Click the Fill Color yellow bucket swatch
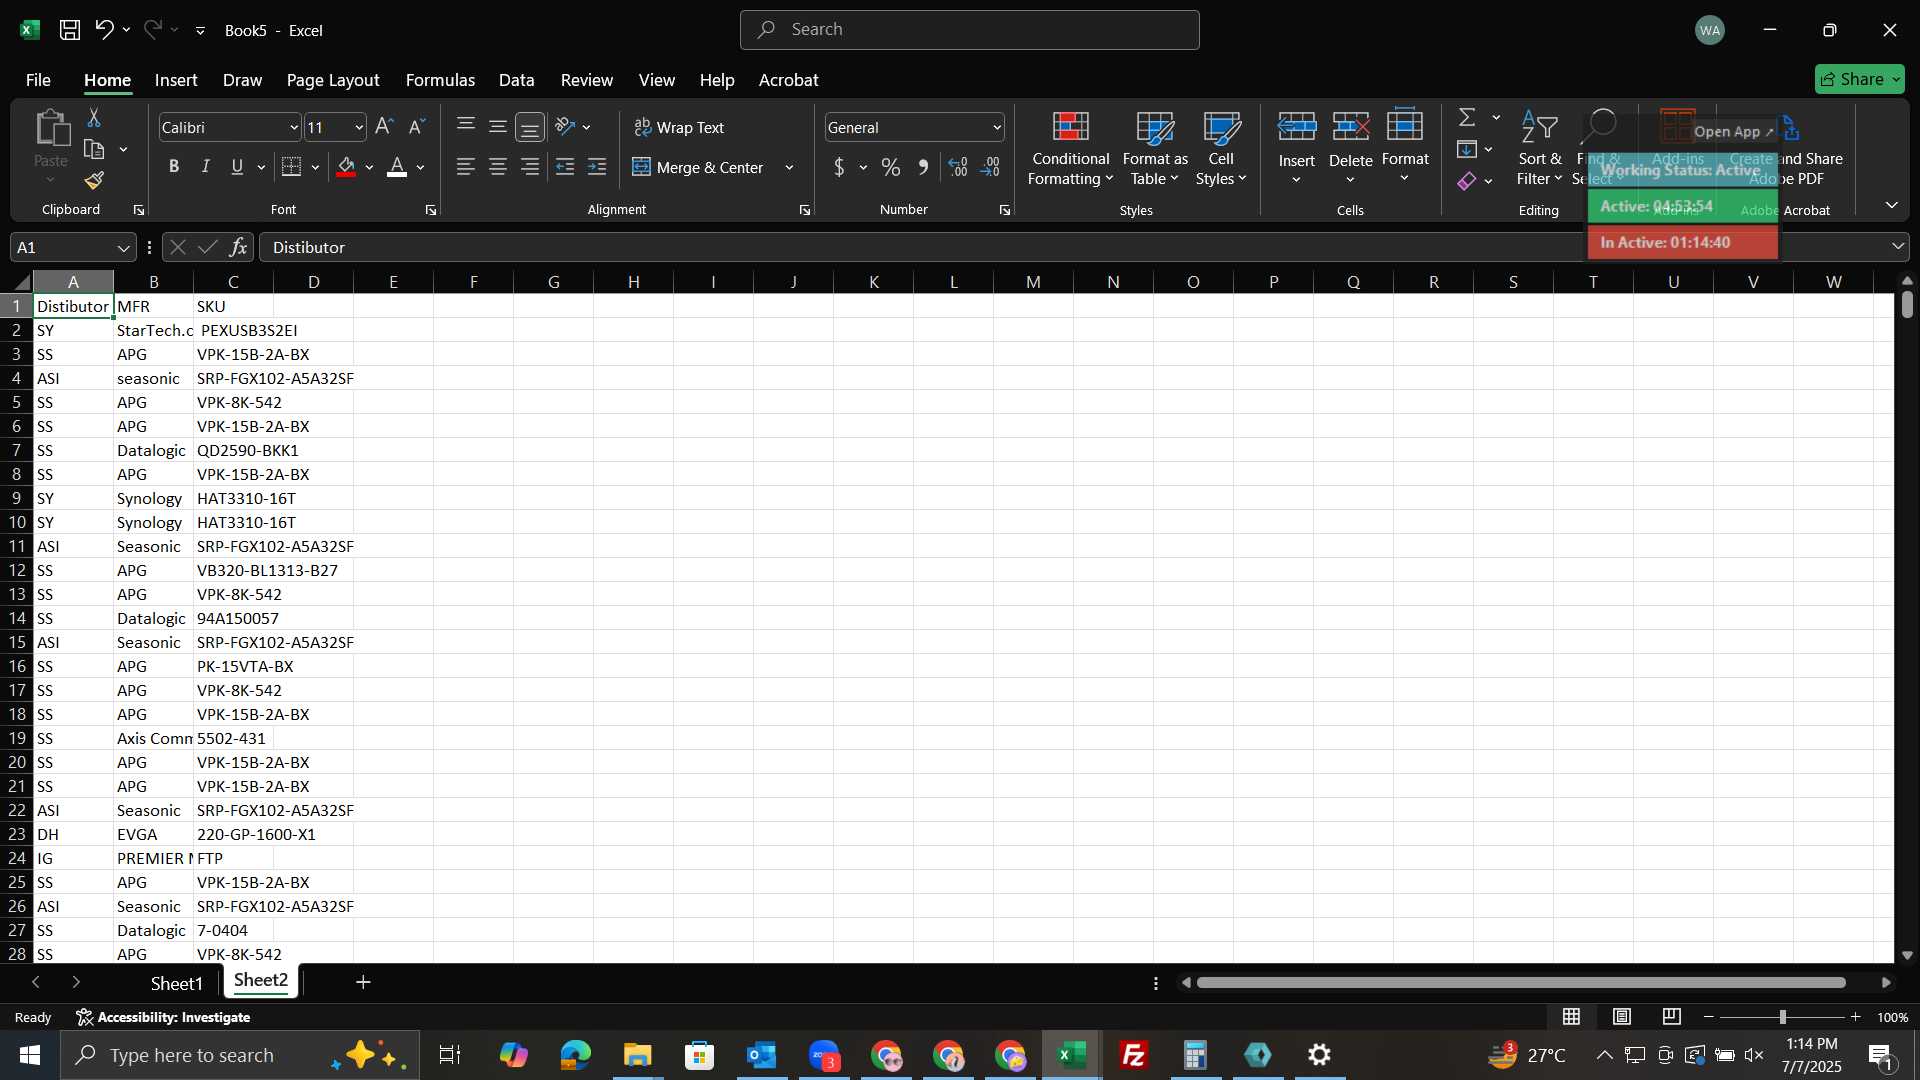Image resolution: width=1920 pixels, height=1080 pixels. [346, 167]
